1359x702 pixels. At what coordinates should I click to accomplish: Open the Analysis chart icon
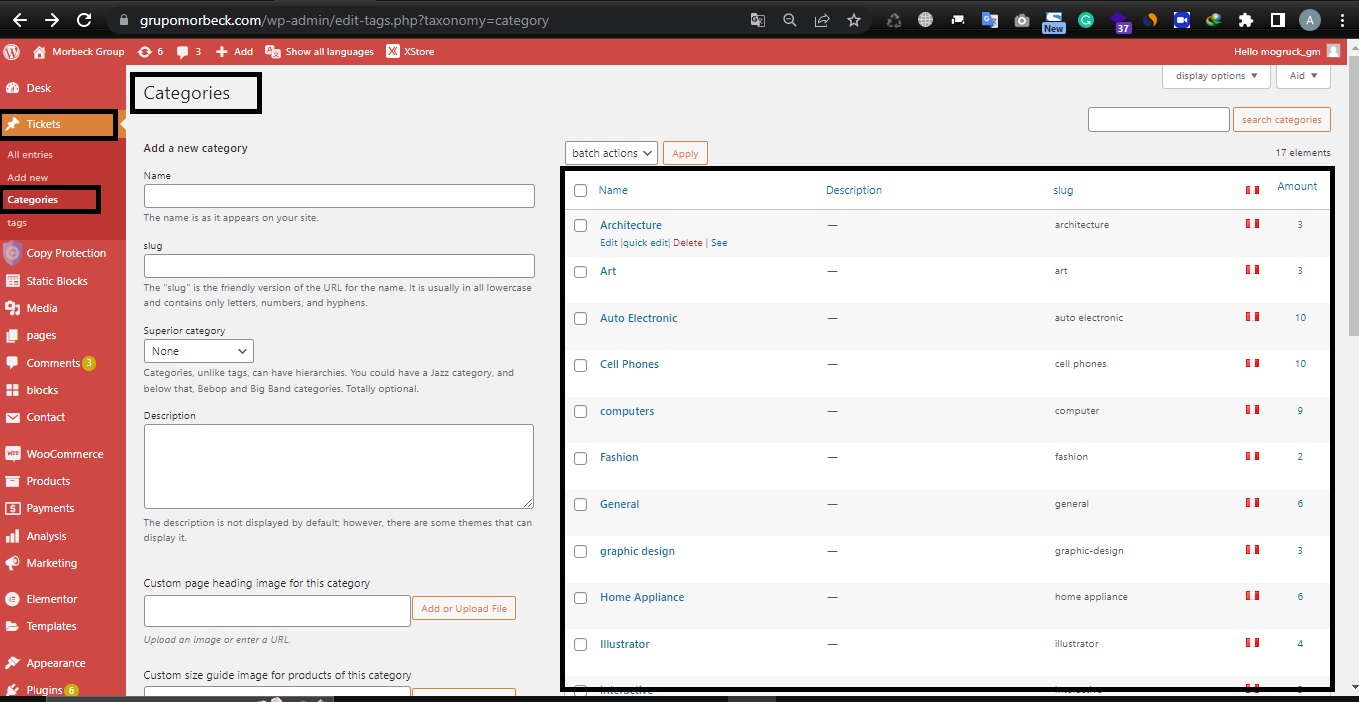pos(13,536)
